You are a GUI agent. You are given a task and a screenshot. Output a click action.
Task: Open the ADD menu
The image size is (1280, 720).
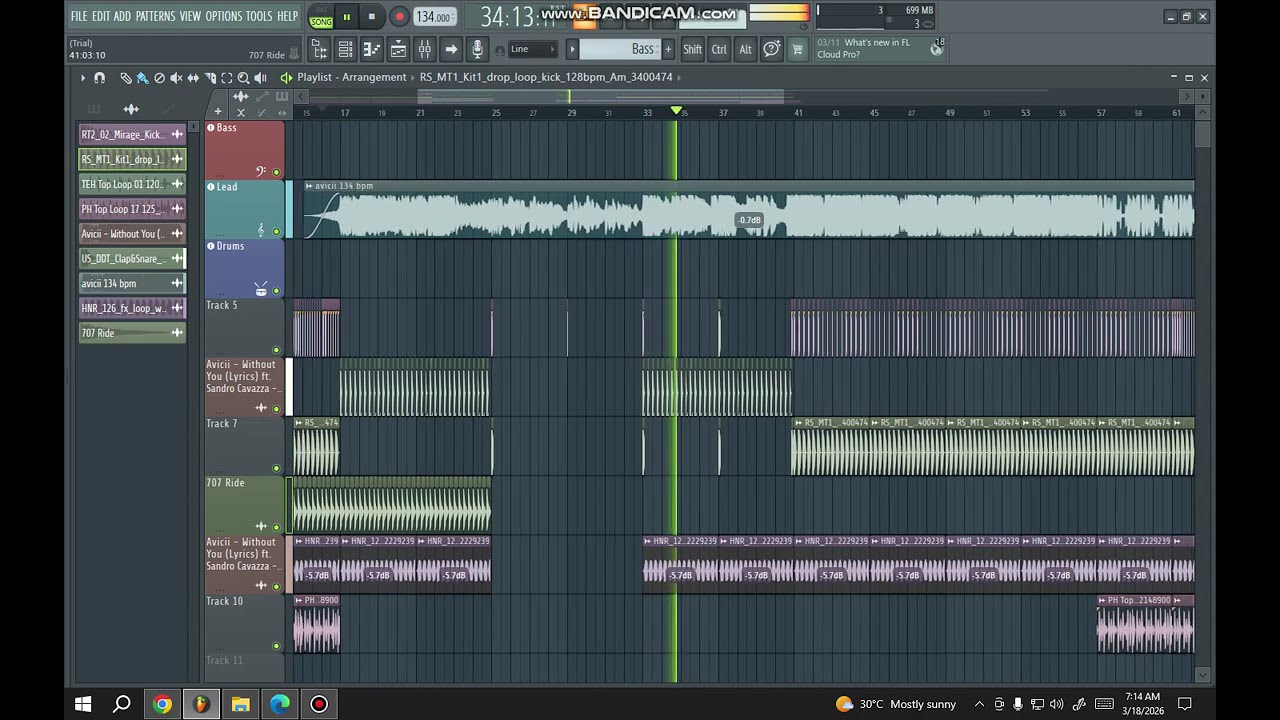122,16
